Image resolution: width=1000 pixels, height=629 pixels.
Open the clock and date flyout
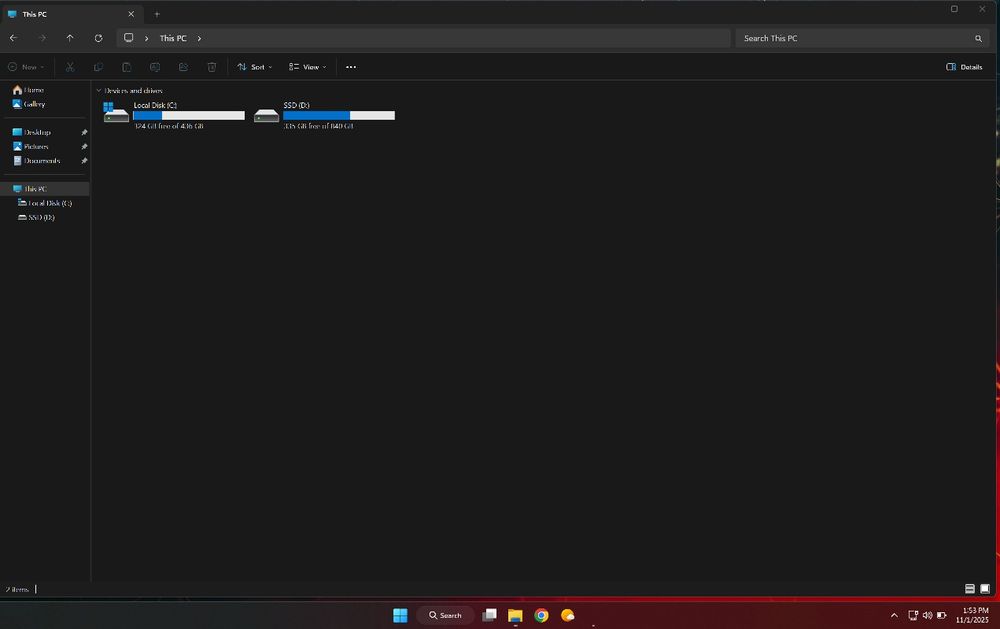tap(972, 615)
